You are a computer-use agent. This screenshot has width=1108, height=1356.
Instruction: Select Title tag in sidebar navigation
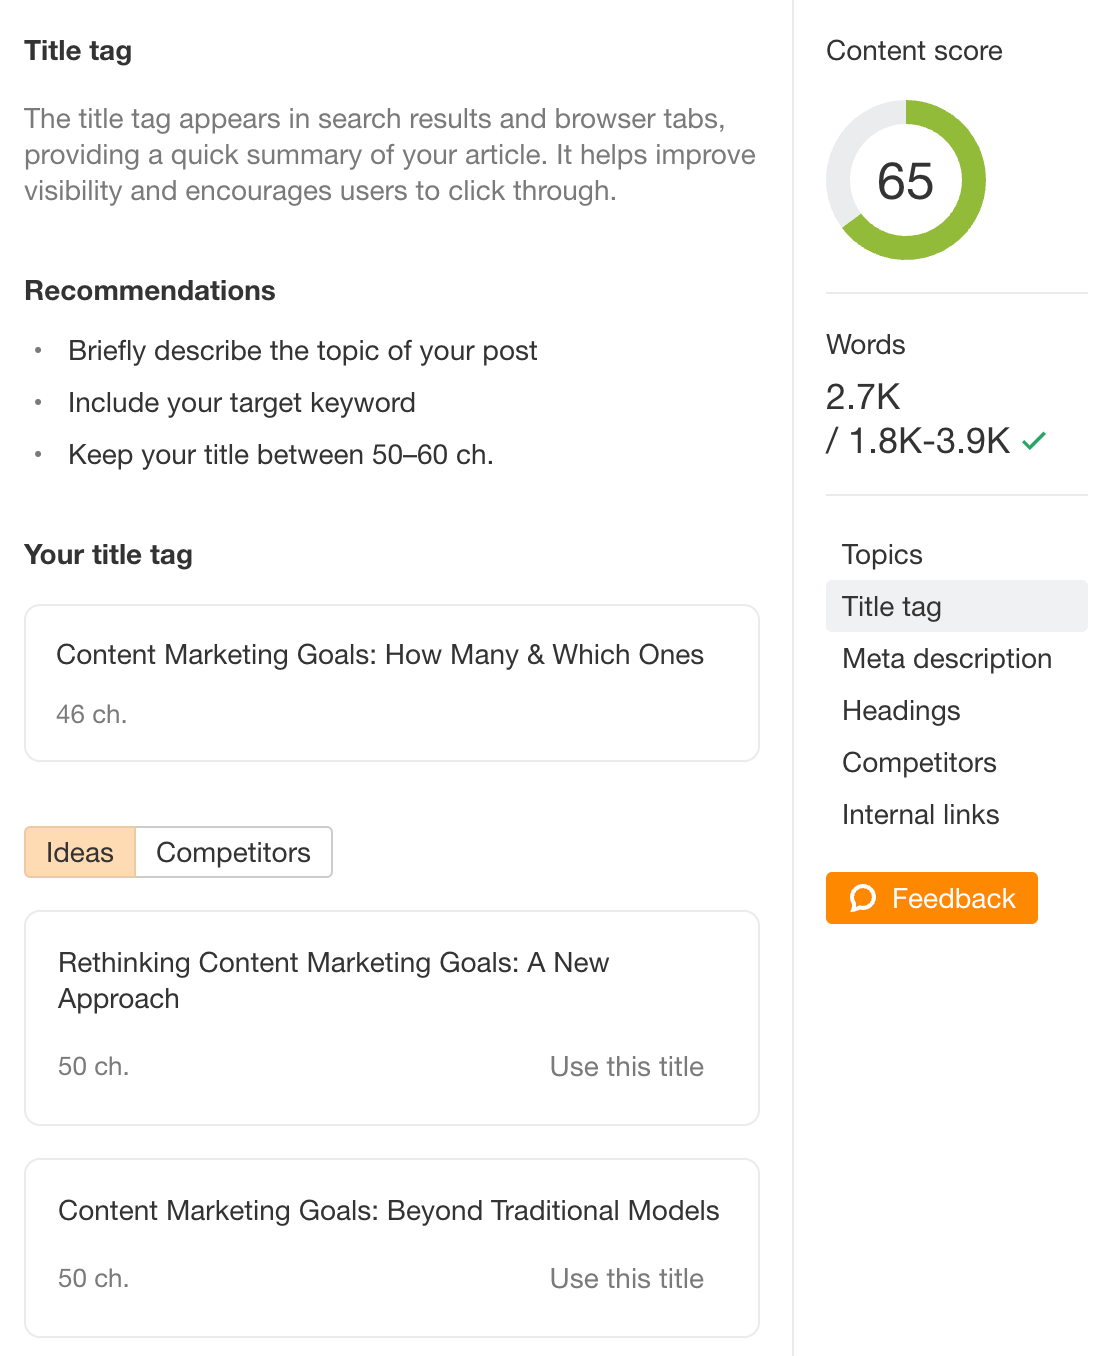click(891, 606)
